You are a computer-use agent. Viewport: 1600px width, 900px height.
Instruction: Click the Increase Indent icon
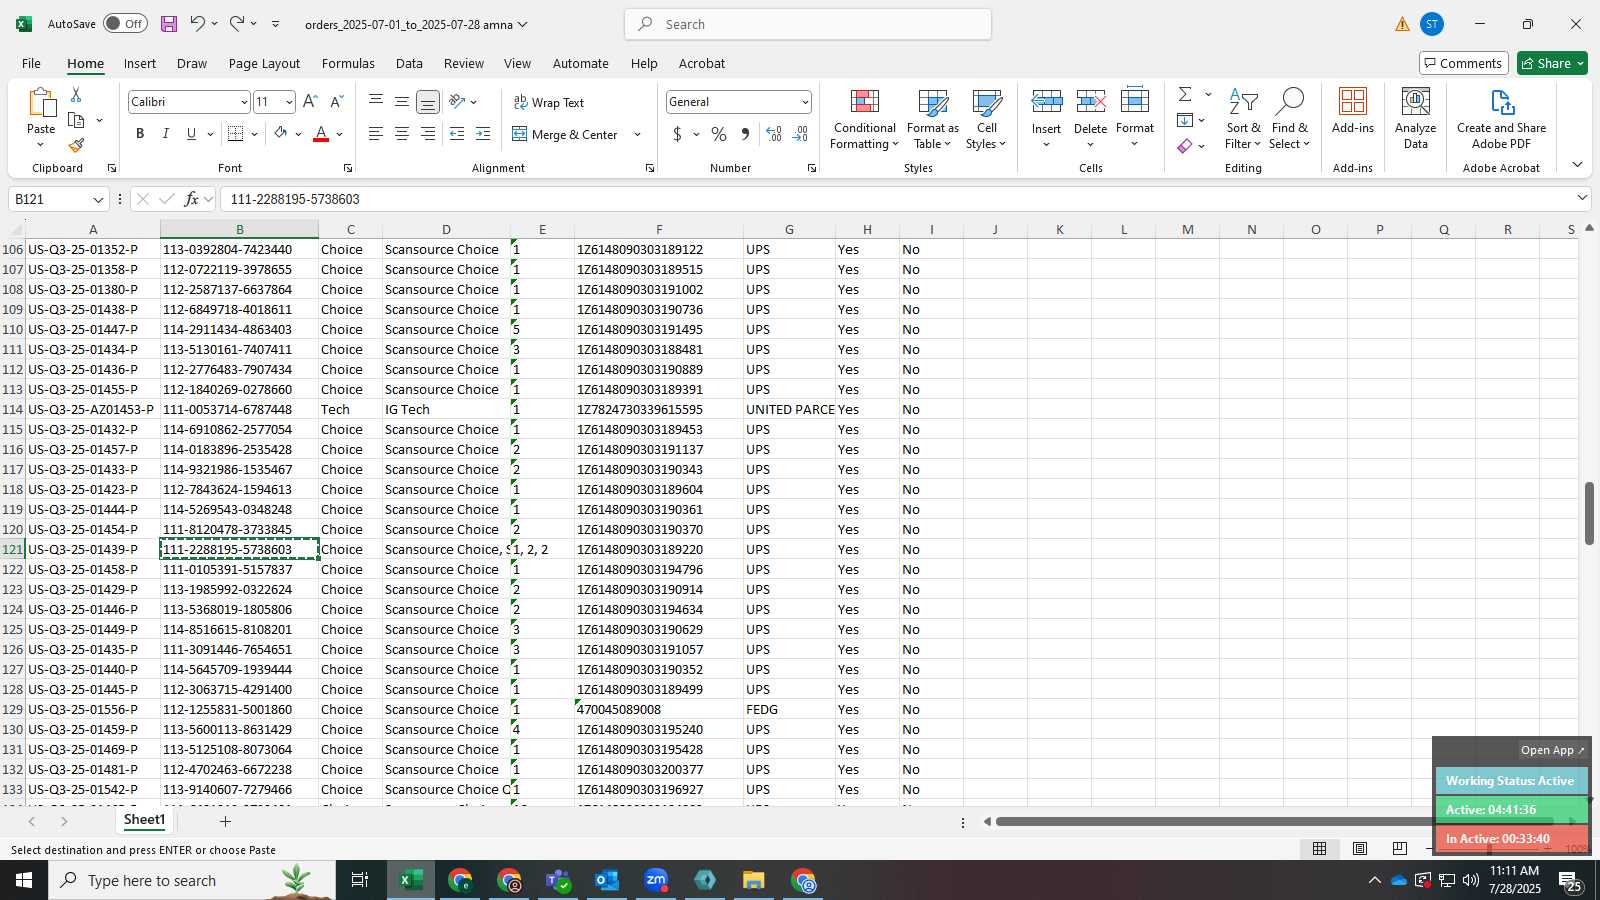[483, 134]
